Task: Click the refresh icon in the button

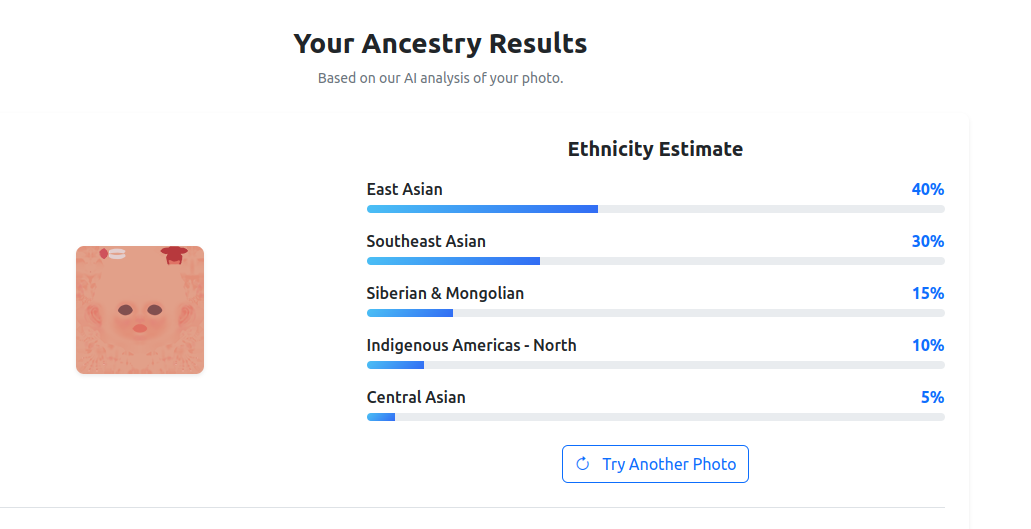Action: (x=583, y=464)
